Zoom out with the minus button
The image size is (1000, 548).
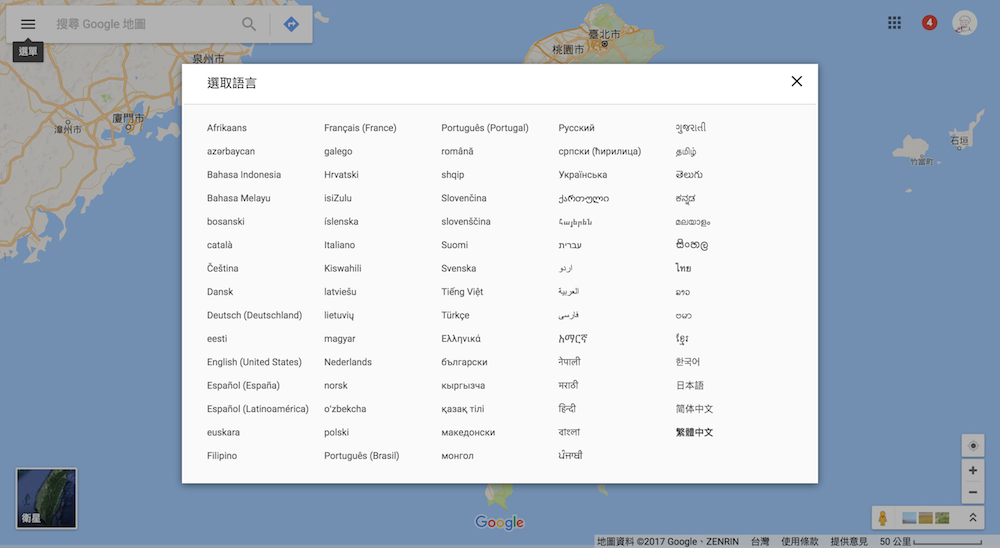click(x=973, y=492)
